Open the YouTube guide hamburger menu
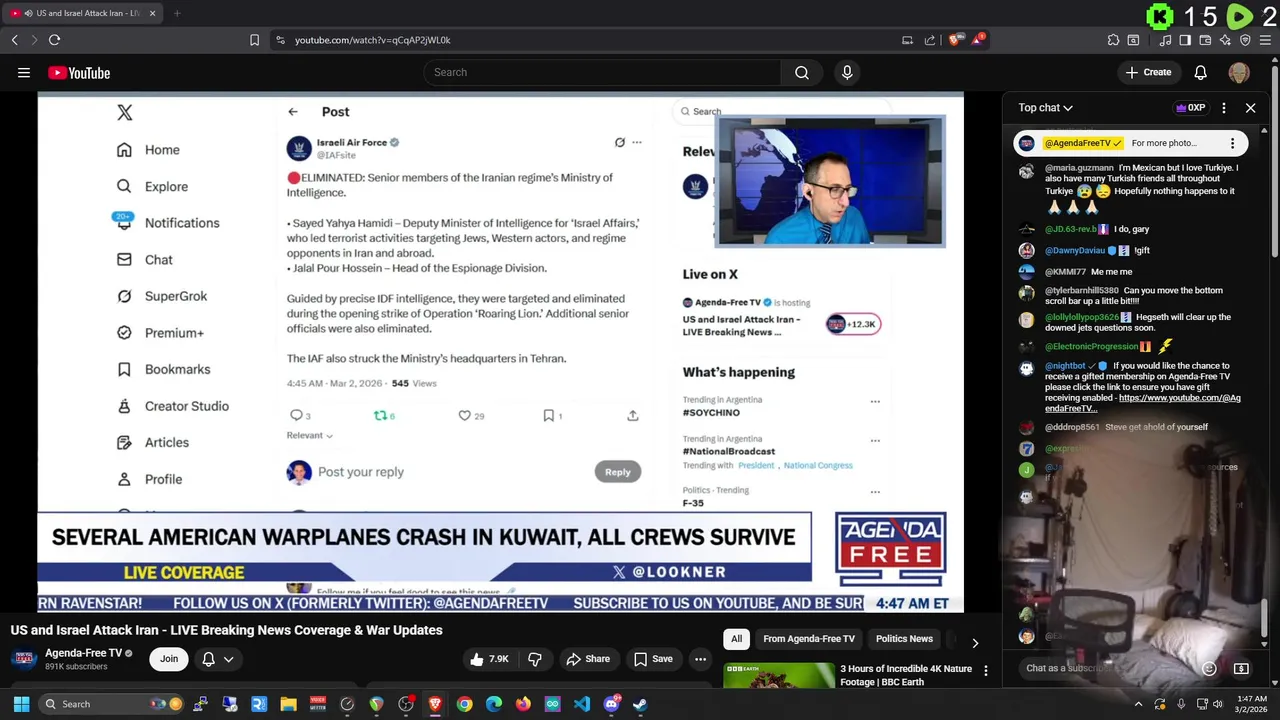 pyautogui.click(x=24, y=73)
